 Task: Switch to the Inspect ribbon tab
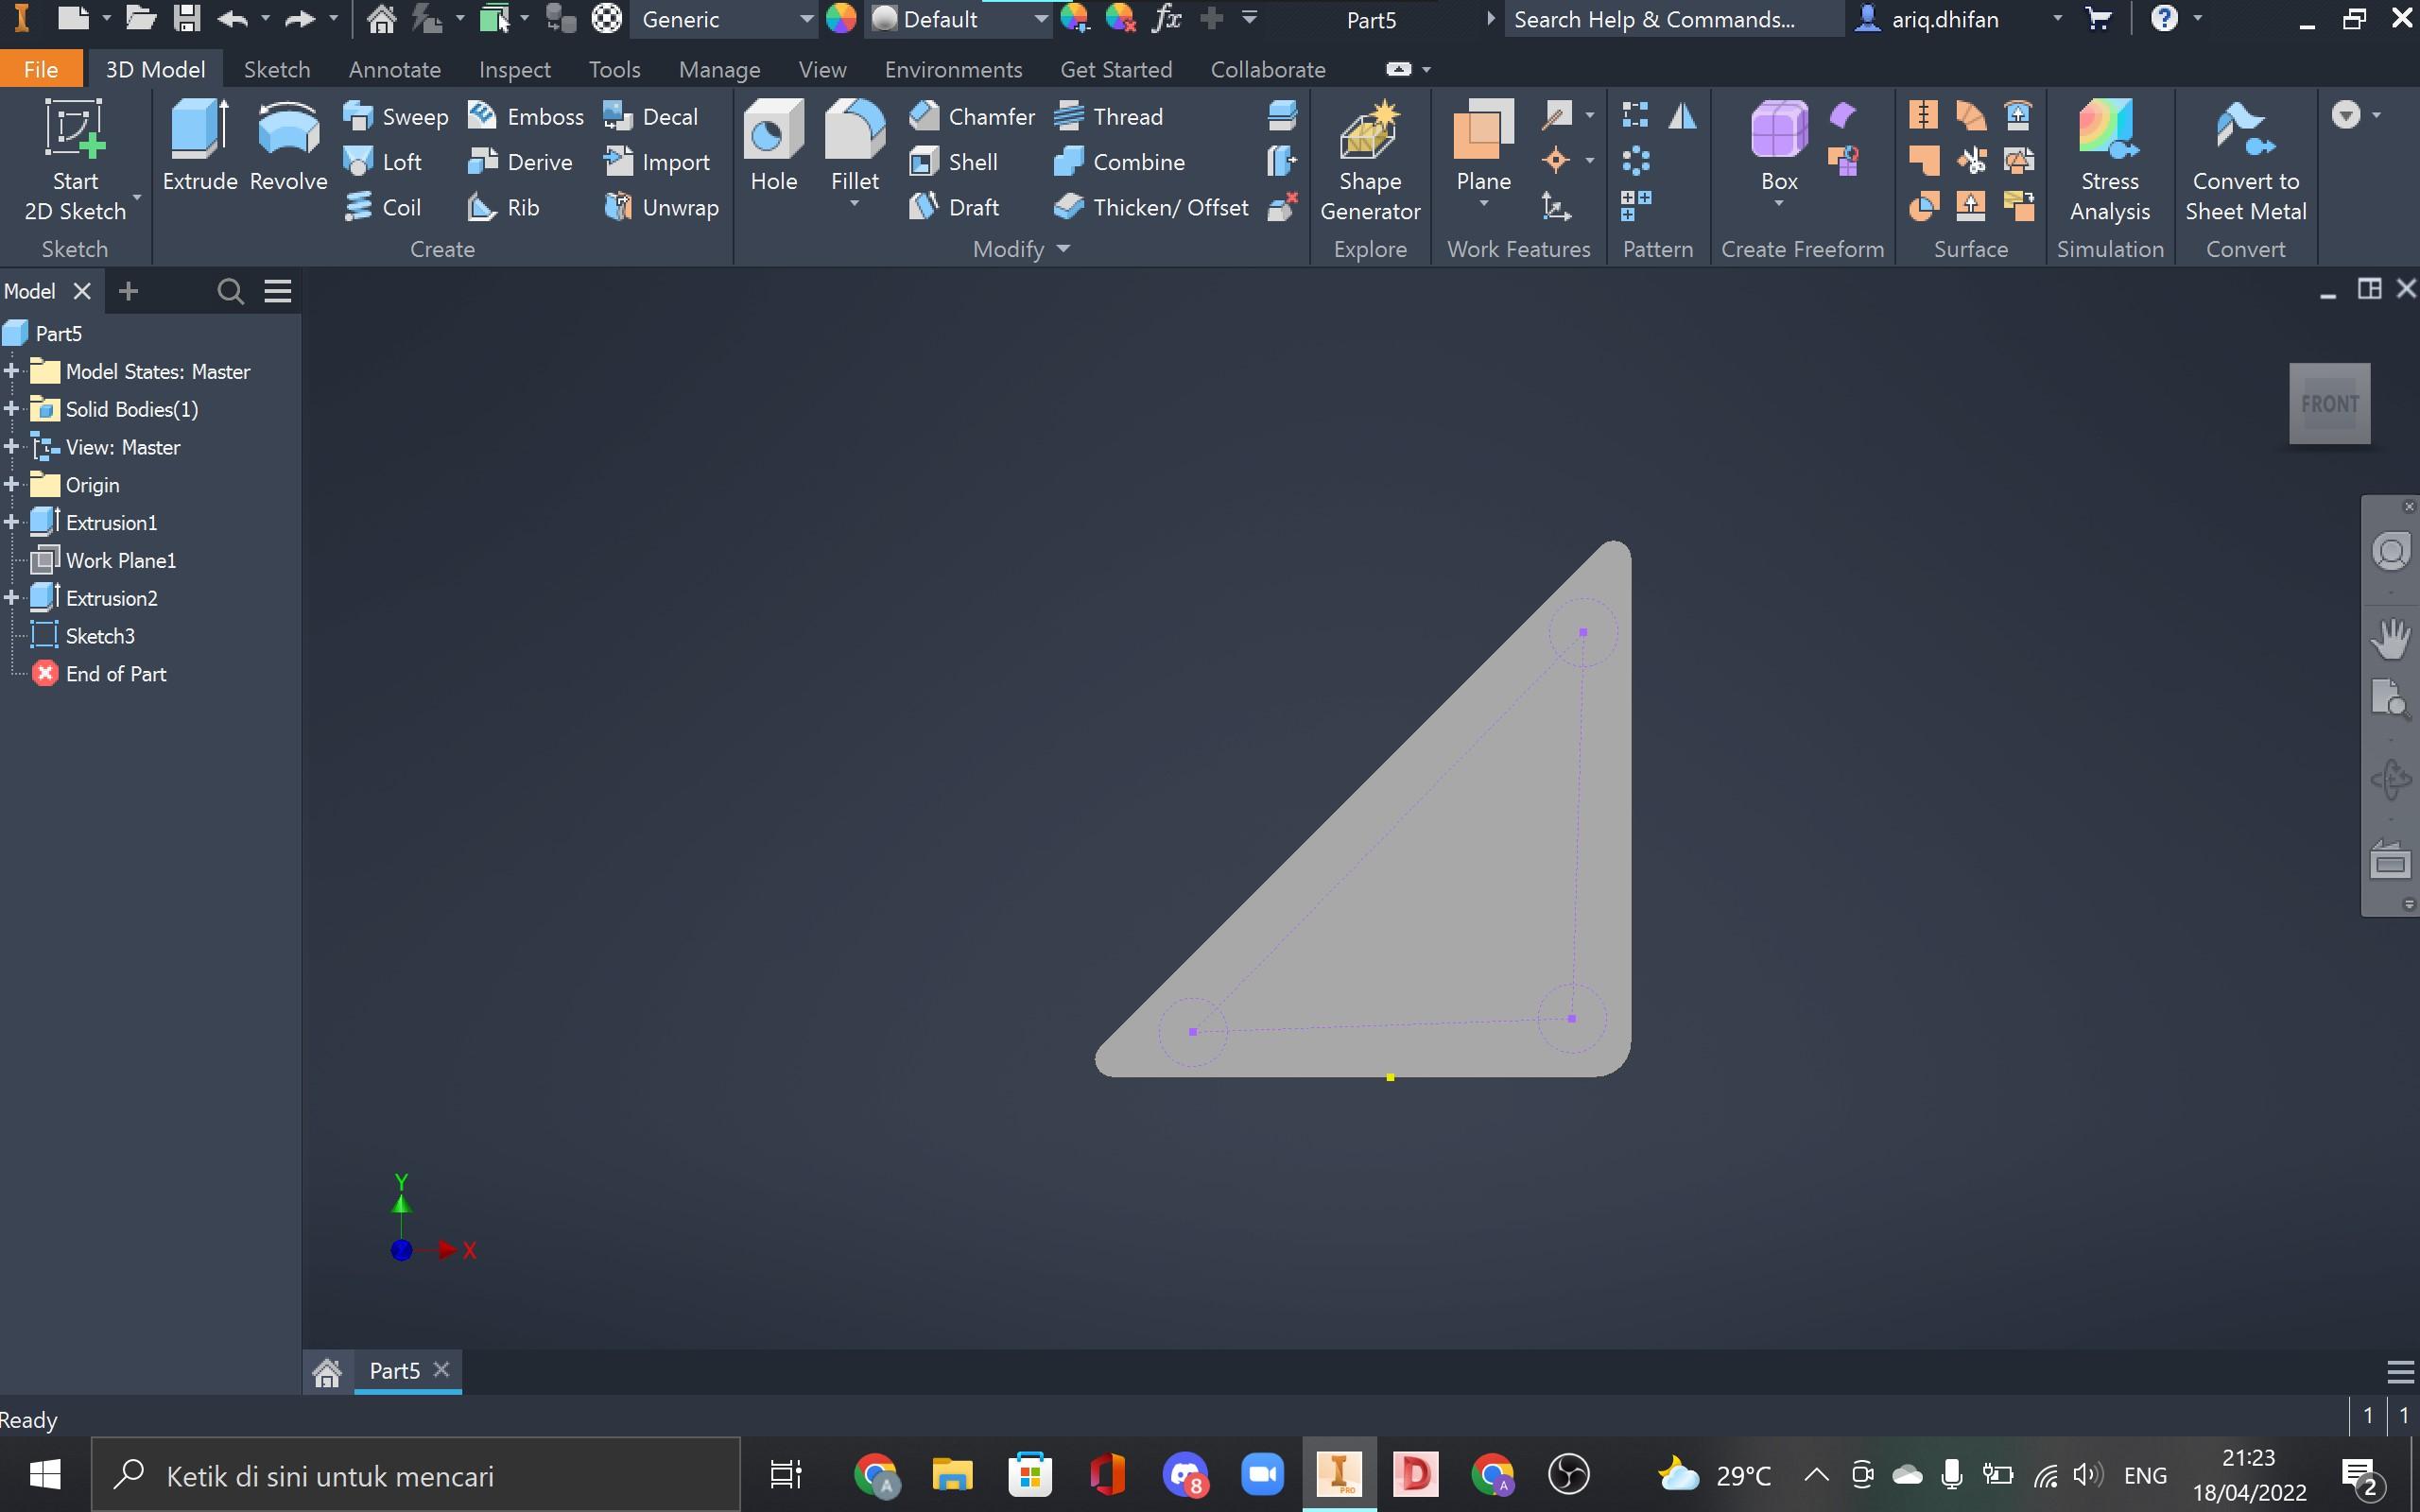pos(514,69)
